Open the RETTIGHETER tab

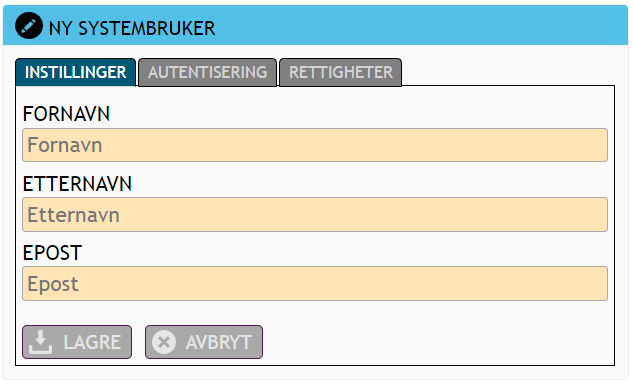pyautogui.click(x=340, y=72)
